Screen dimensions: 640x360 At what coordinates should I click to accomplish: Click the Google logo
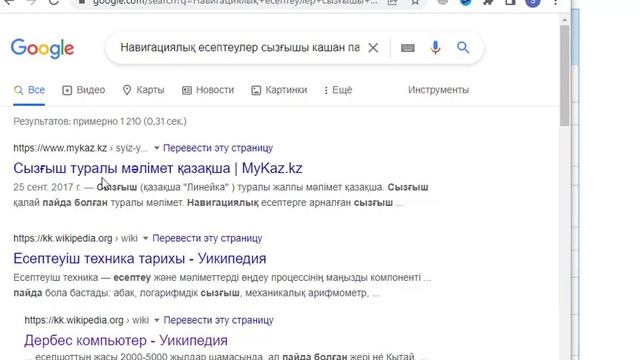tap(42, 49)
